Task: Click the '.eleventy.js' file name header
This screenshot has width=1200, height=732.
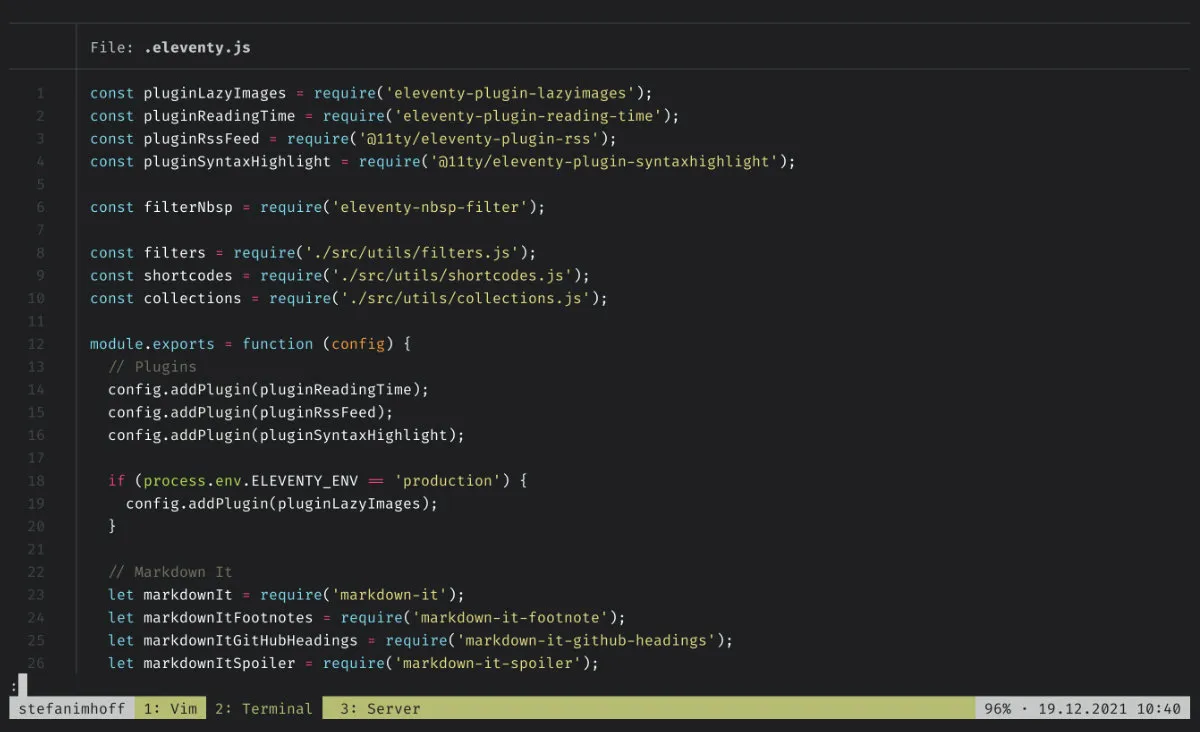Action: click(196, 47)
